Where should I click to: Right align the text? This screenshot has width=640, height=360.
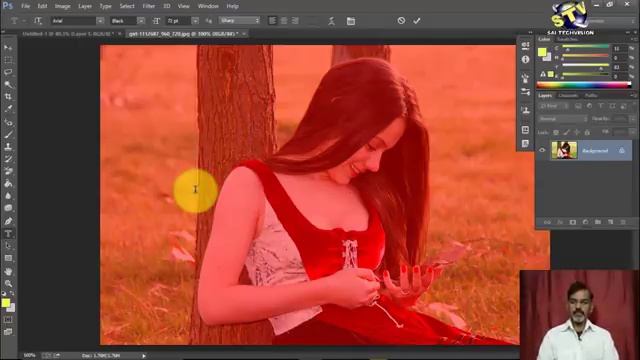(296, 20)
